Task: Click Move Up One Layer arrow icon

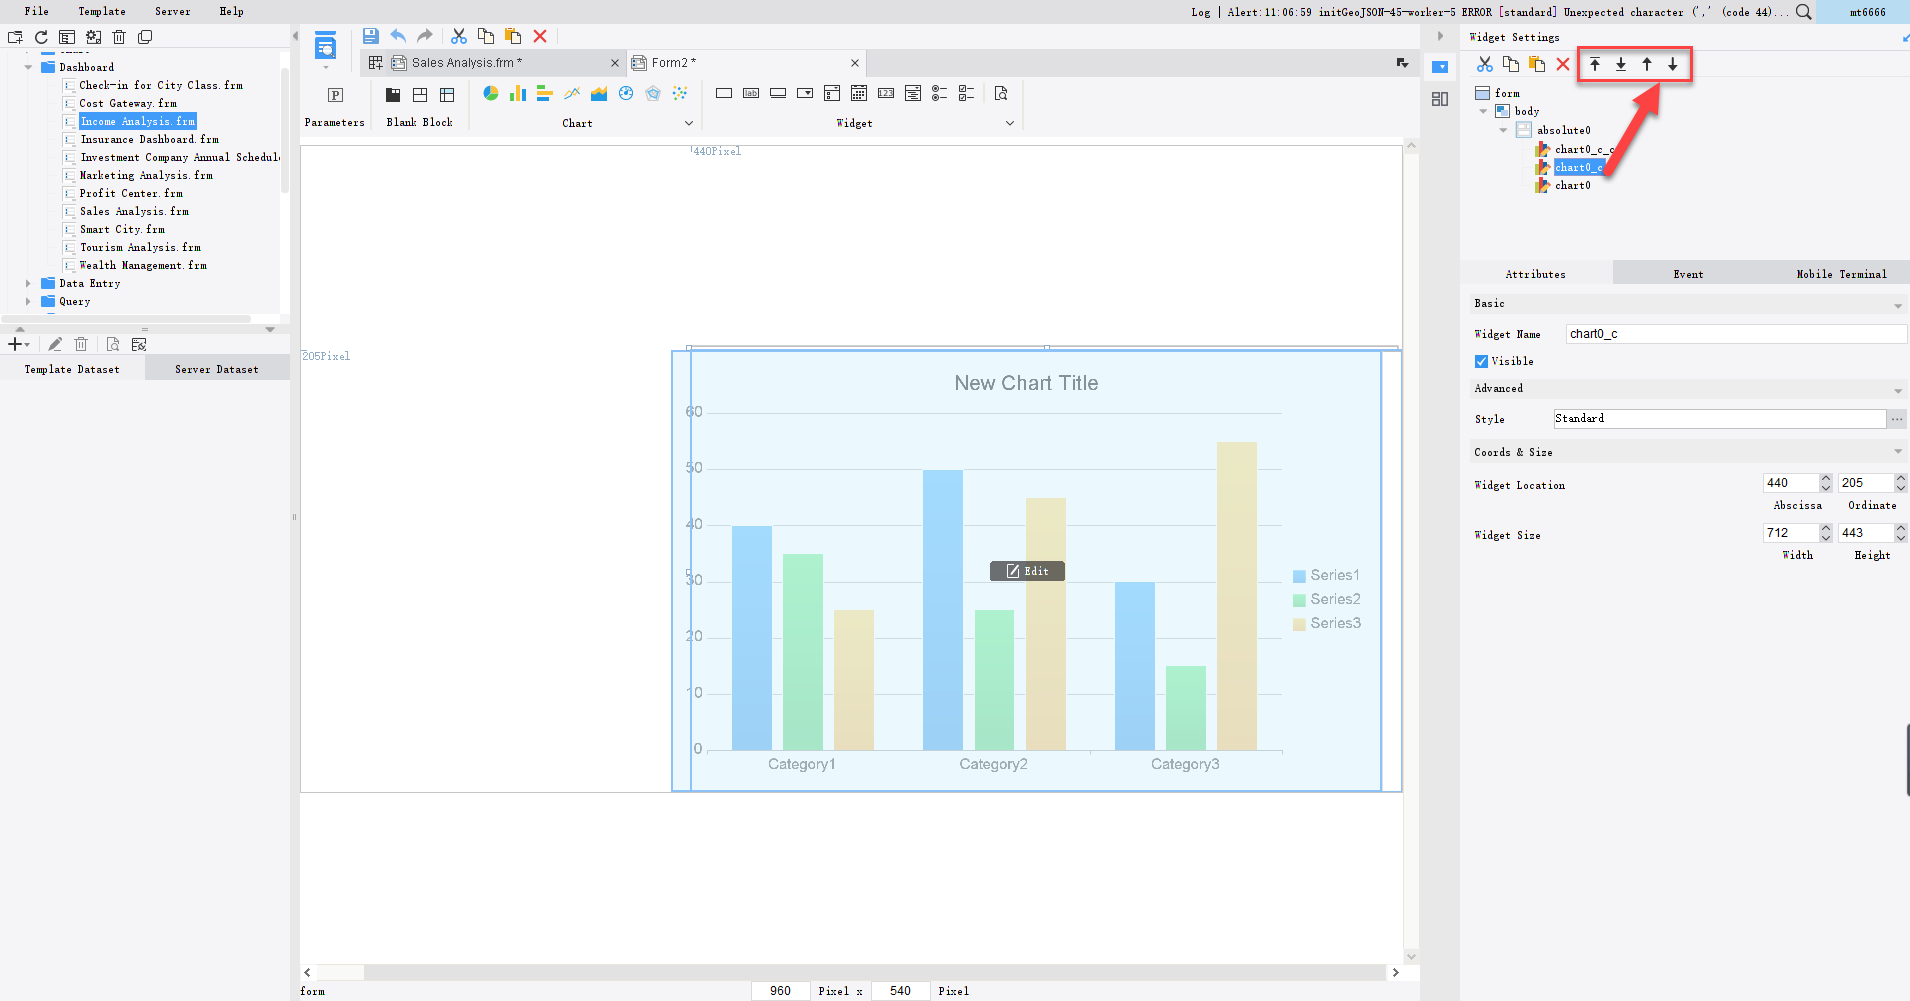Action: pos(1647,64)
